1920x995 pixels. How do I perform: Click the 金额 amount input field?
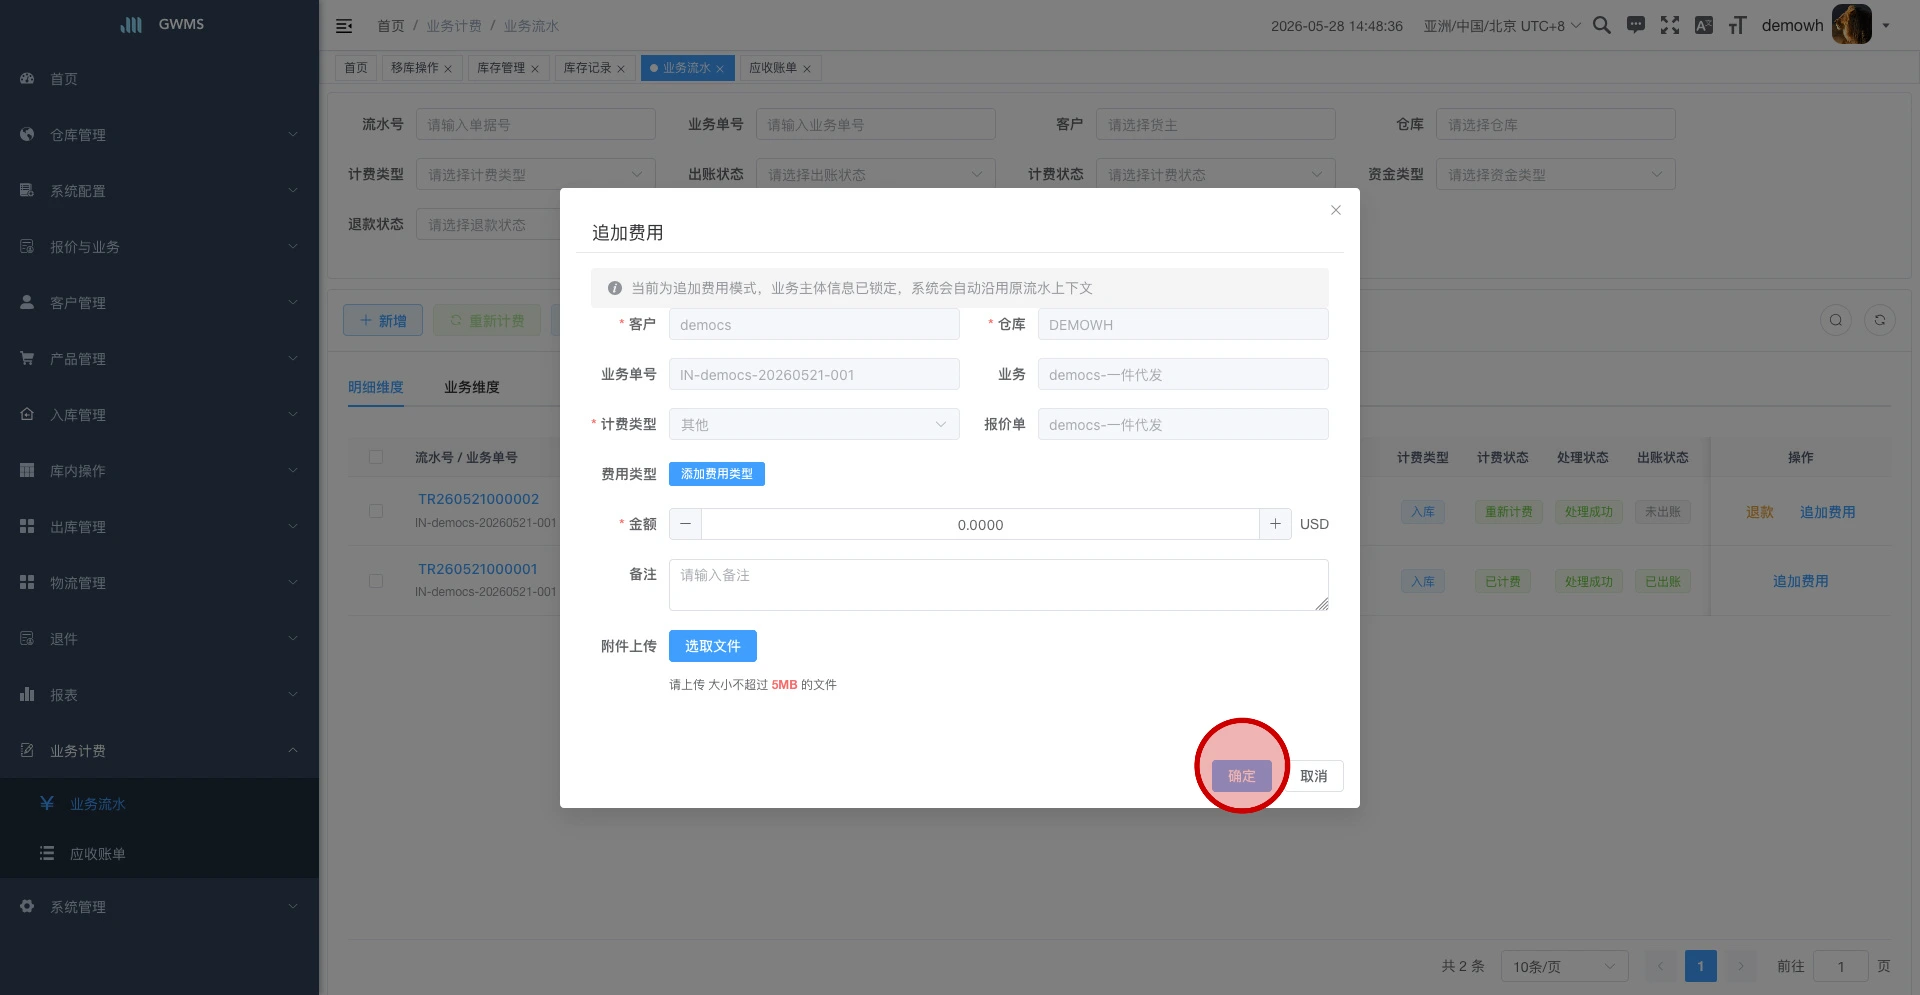[x=980, y=524]
